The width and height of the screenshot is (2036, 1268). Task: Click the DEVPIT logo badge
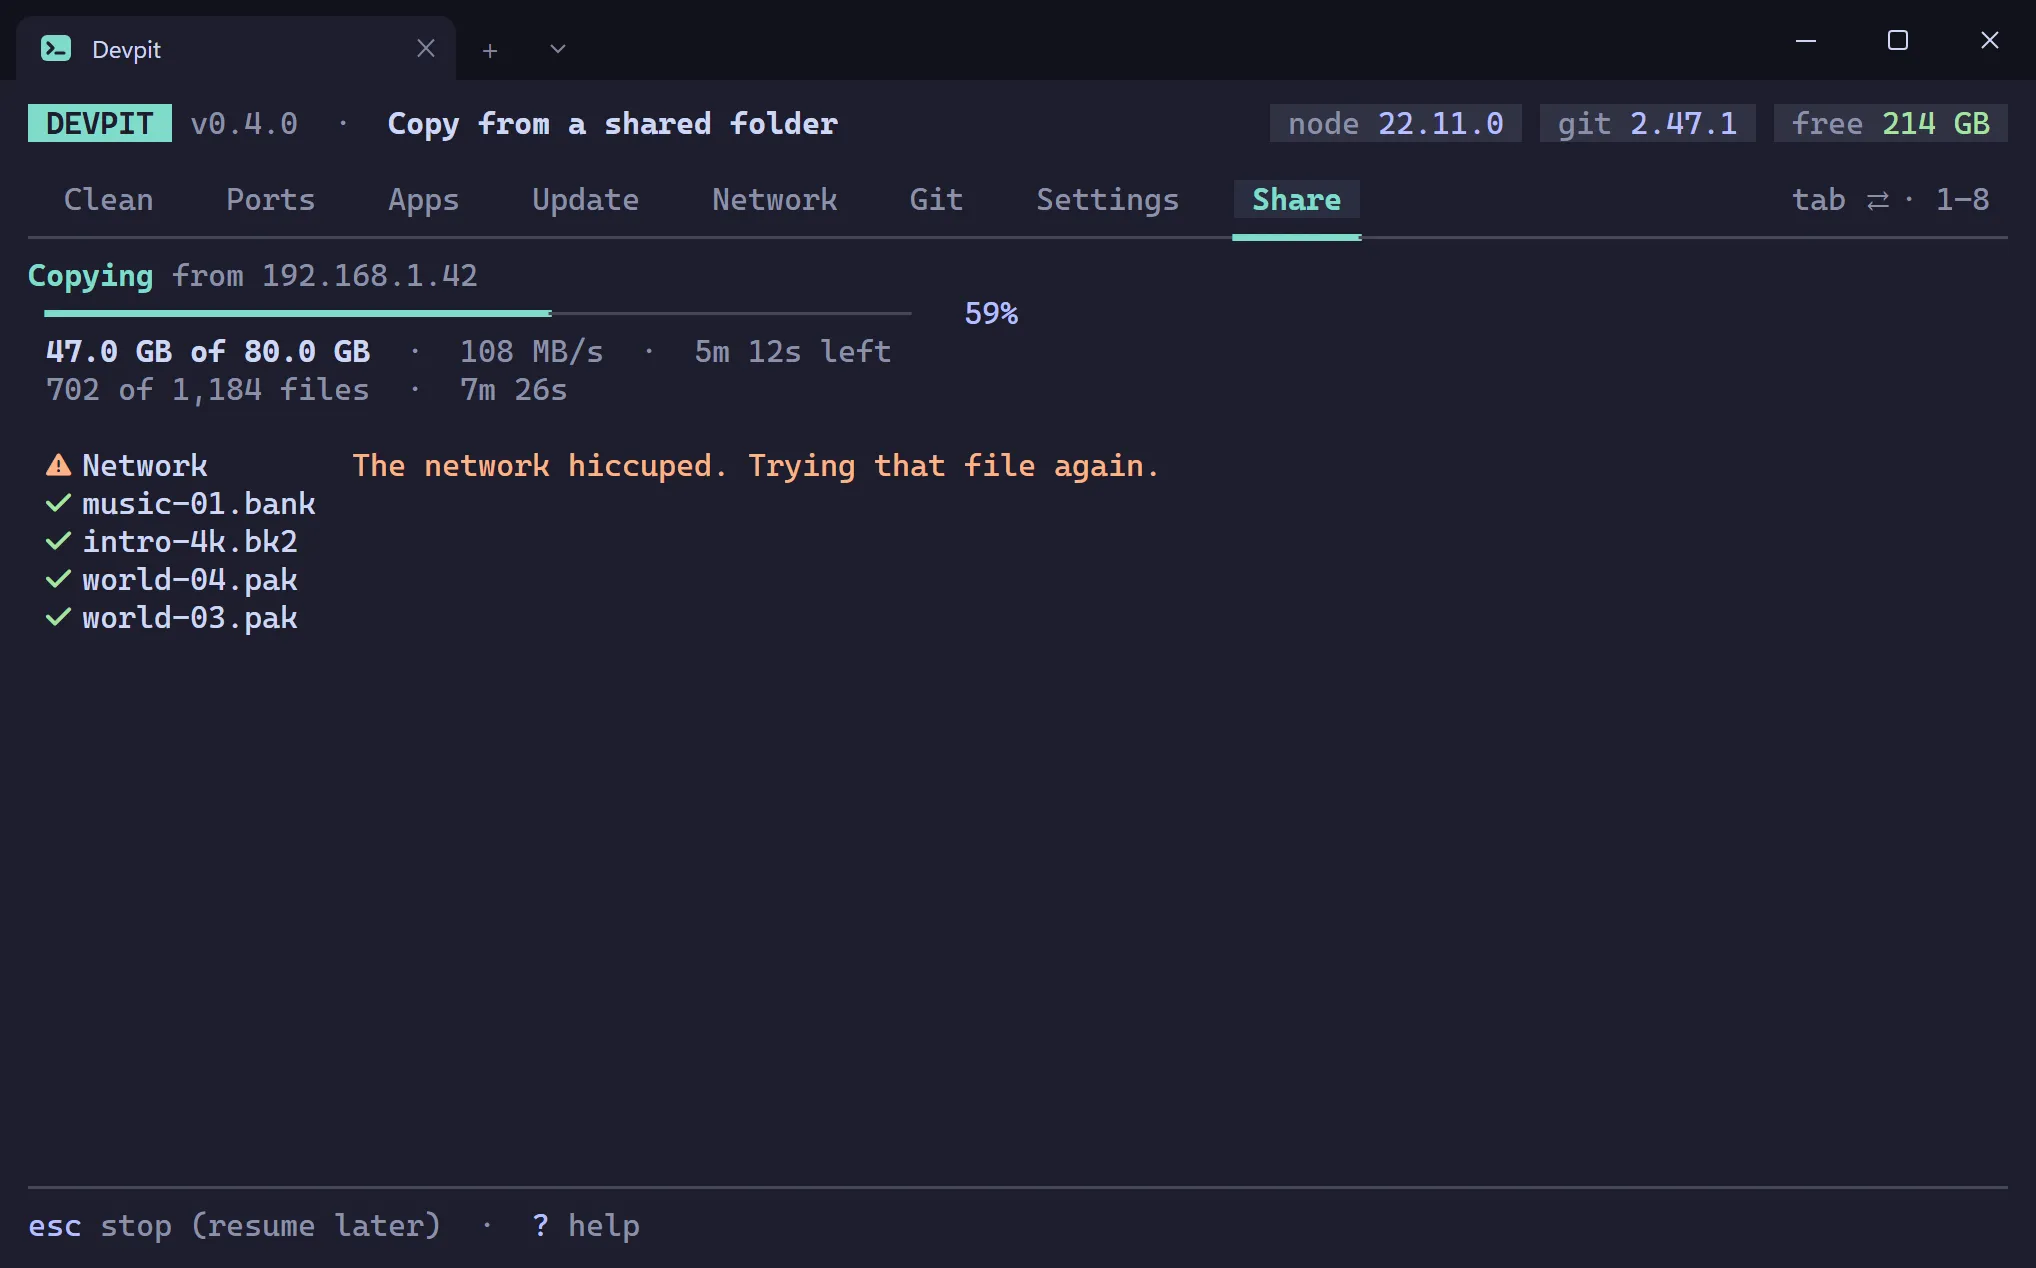pyautogui.click(x=100, y=123)
